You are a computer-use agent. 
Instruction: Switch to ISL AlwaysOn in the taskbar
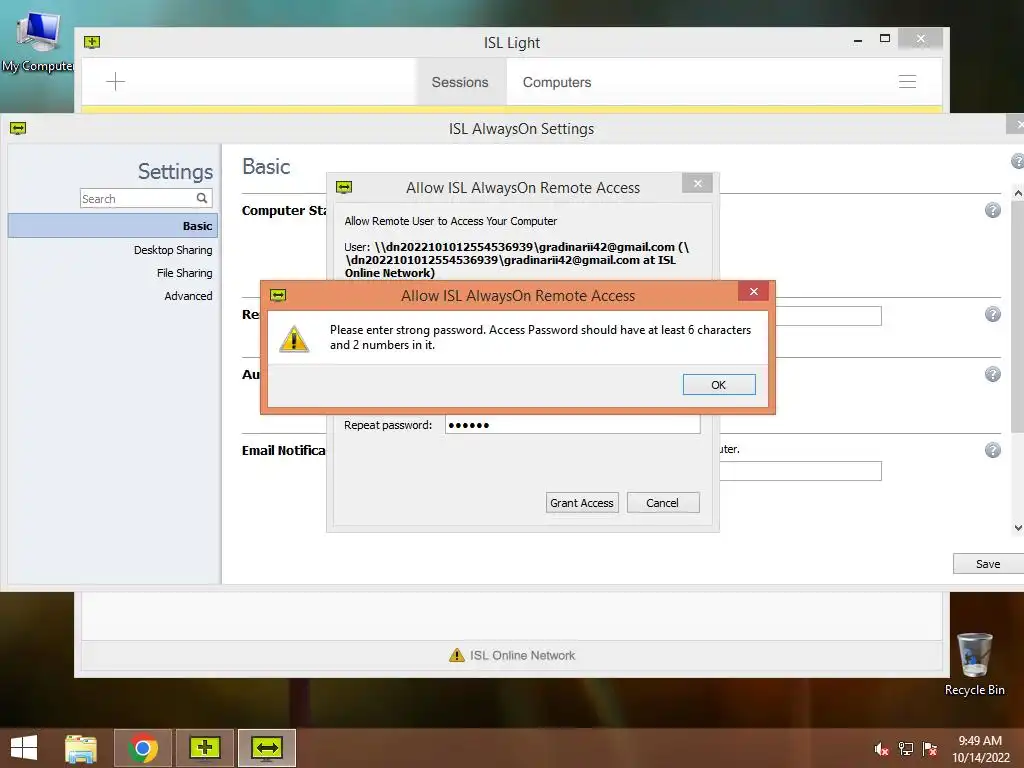click(x=266, y=748)
